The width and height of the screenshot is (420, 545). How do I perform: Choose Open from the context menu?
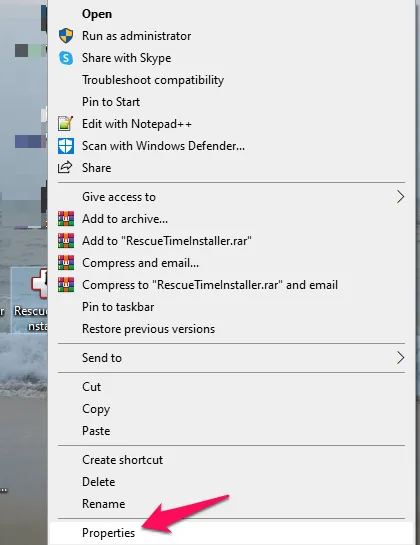(x=231, y=14)
